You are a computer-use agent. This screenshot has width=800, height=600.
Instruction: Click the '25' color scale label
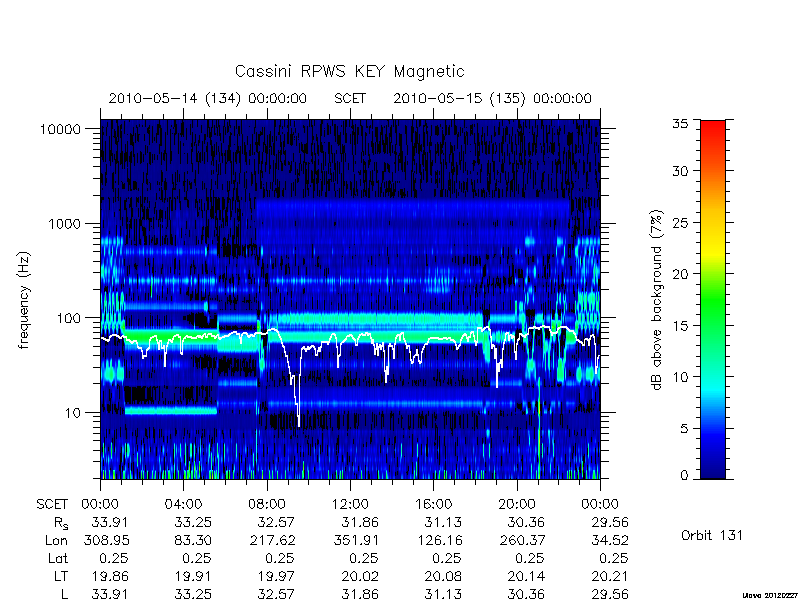click(x=680, y=222)
